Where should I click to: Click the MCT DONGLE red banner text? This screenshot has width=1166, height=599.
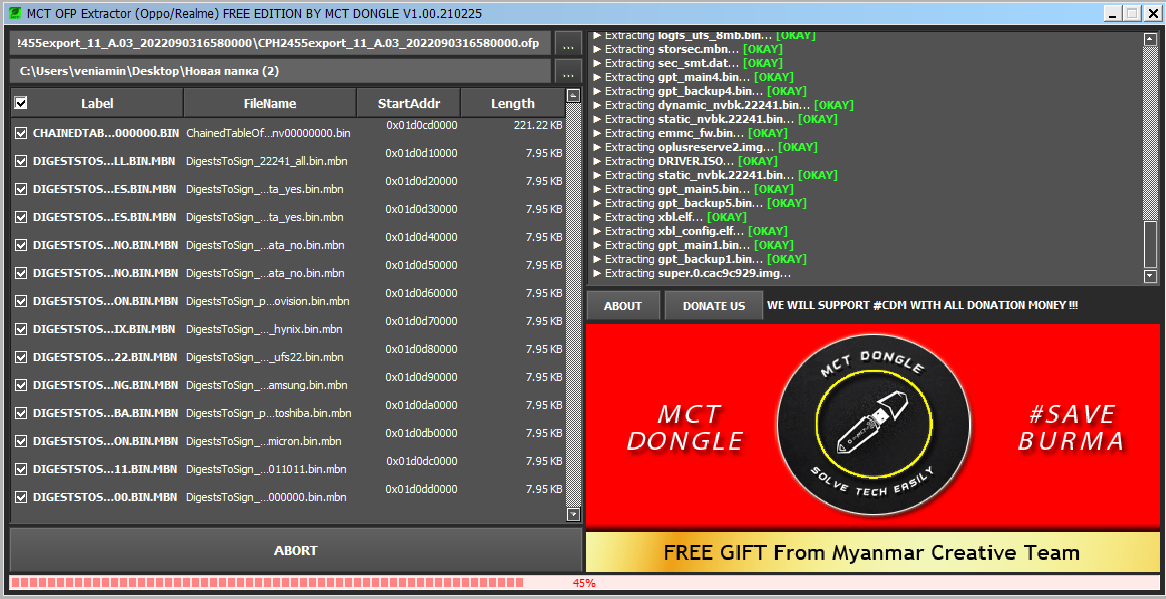point(685,427)
